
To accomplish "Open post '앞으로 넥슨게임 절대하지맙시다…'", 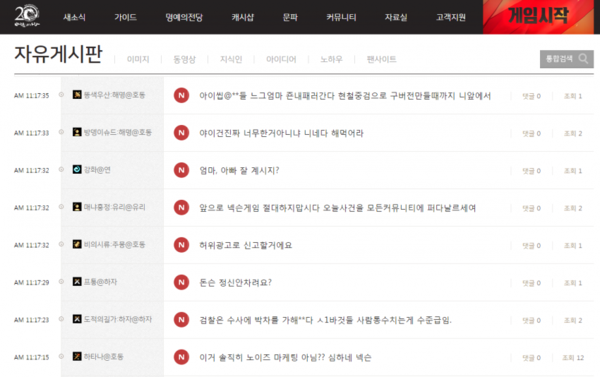I will coord(338,208).
